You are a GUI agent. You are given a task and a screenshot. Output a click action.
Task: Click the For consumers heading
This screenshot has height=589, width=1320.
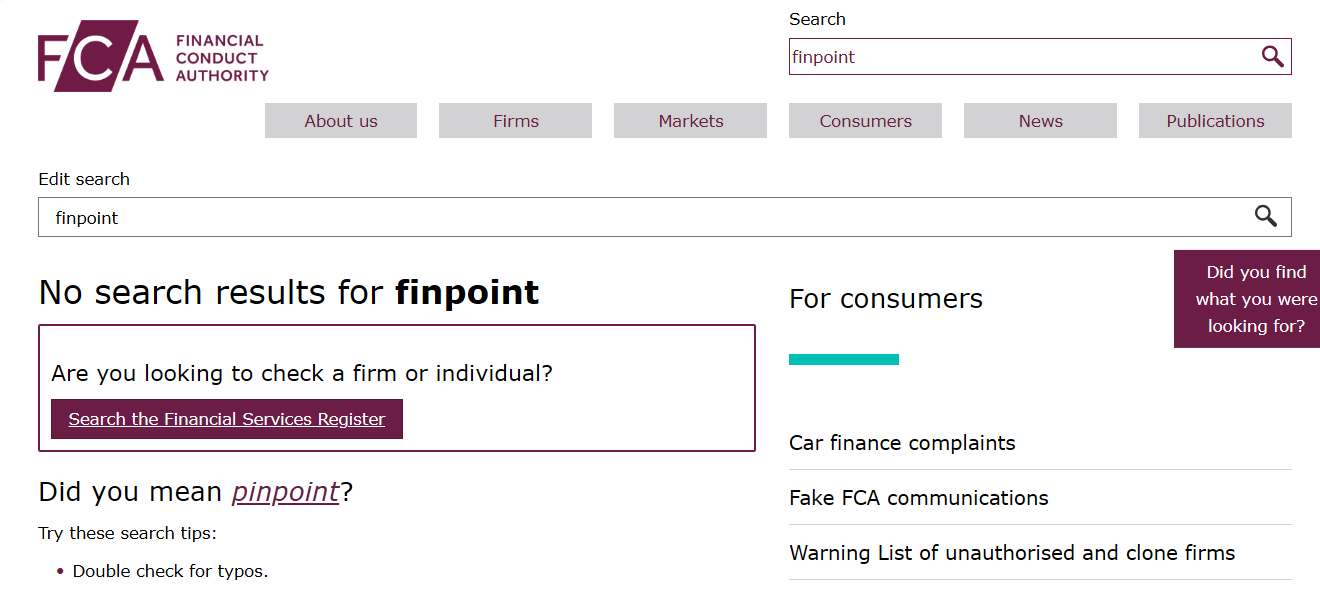[885, 298]
